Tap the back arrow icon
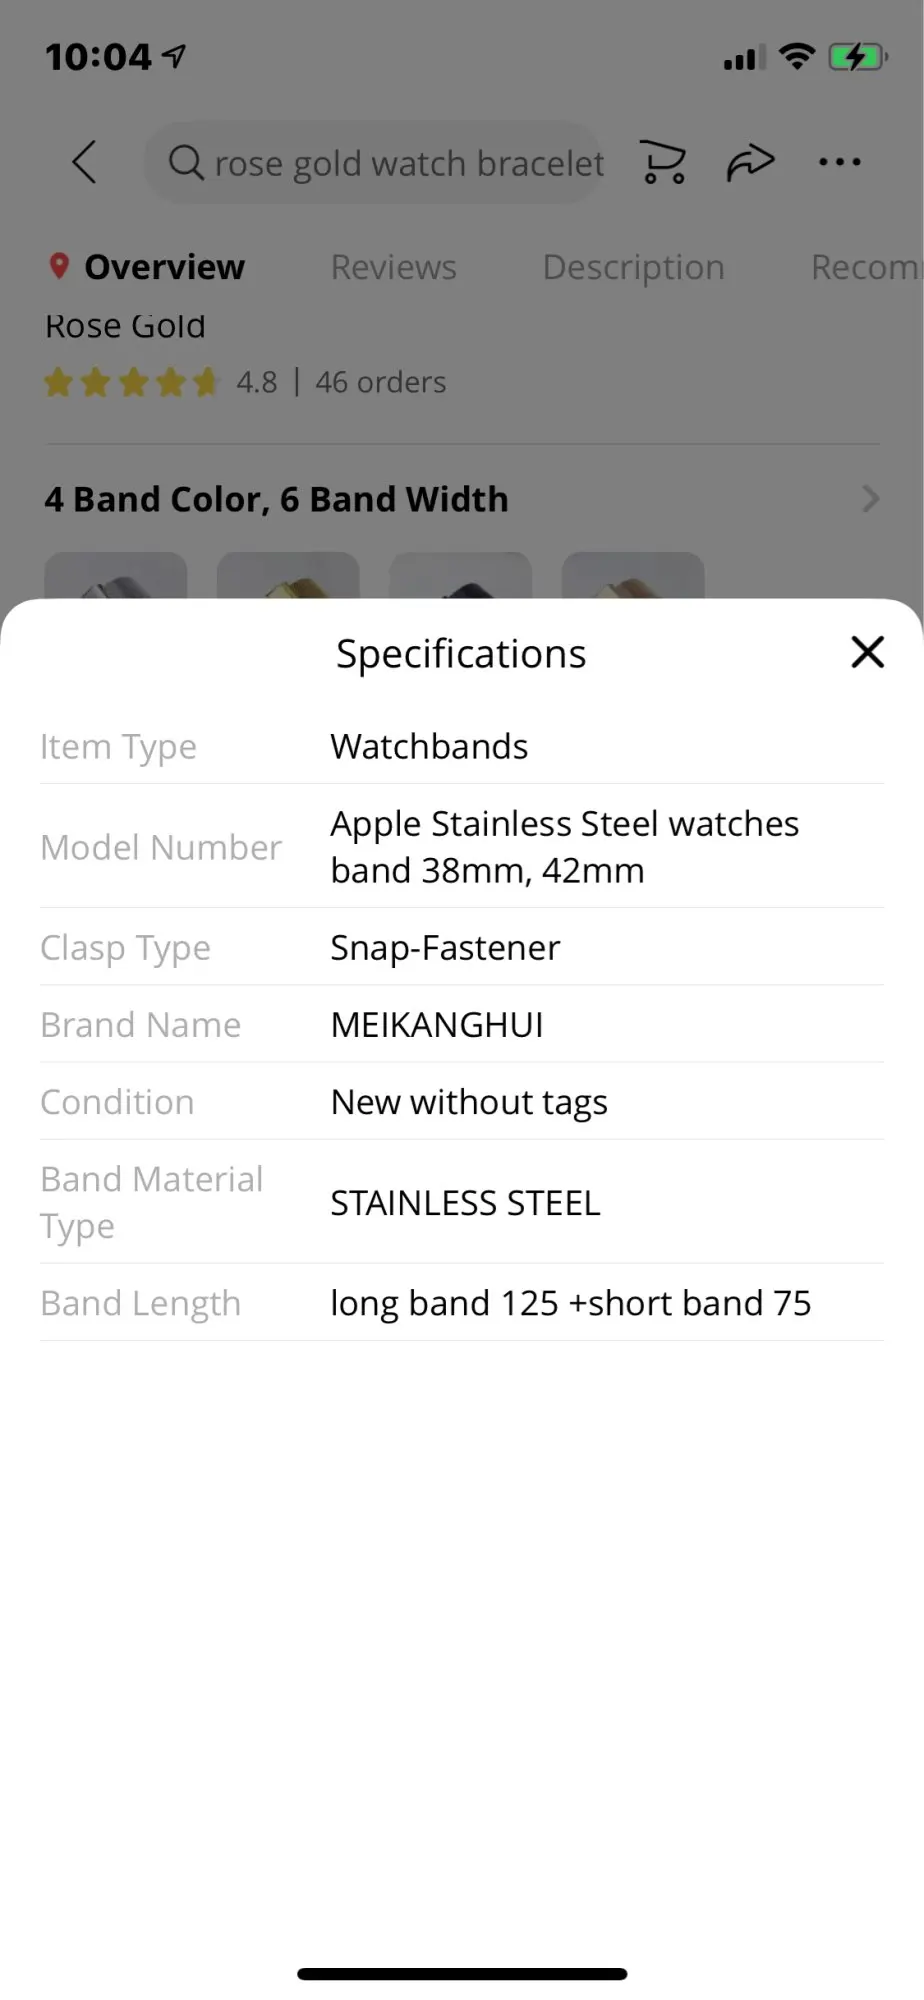This screenshot has width=924, height=2000. [85, 162]
